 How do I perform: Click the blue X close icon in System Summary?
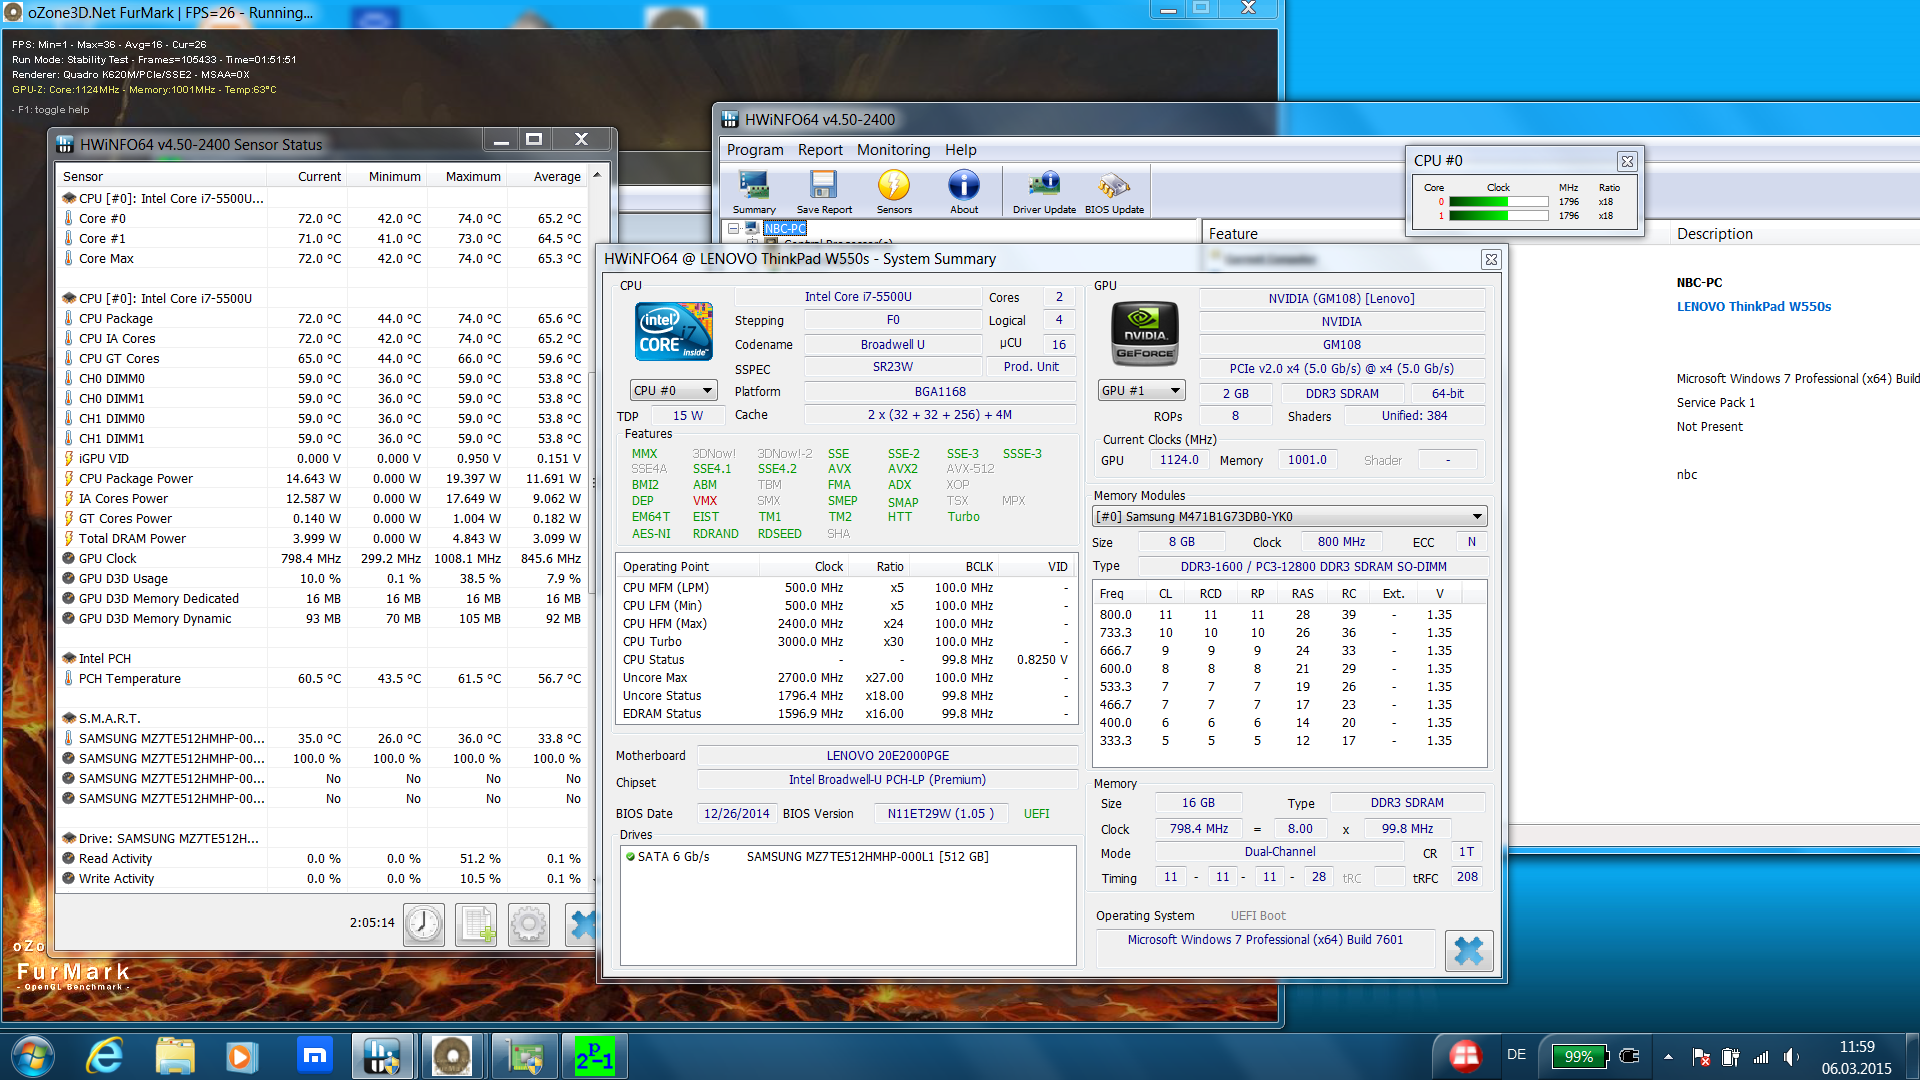pos(1469,950)
